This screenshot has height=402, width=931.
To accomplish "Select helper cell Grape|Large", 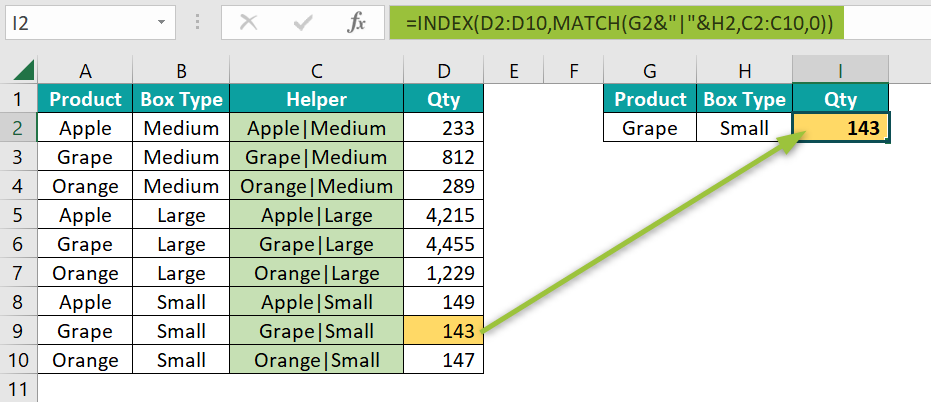I will [x=316, y=244].
